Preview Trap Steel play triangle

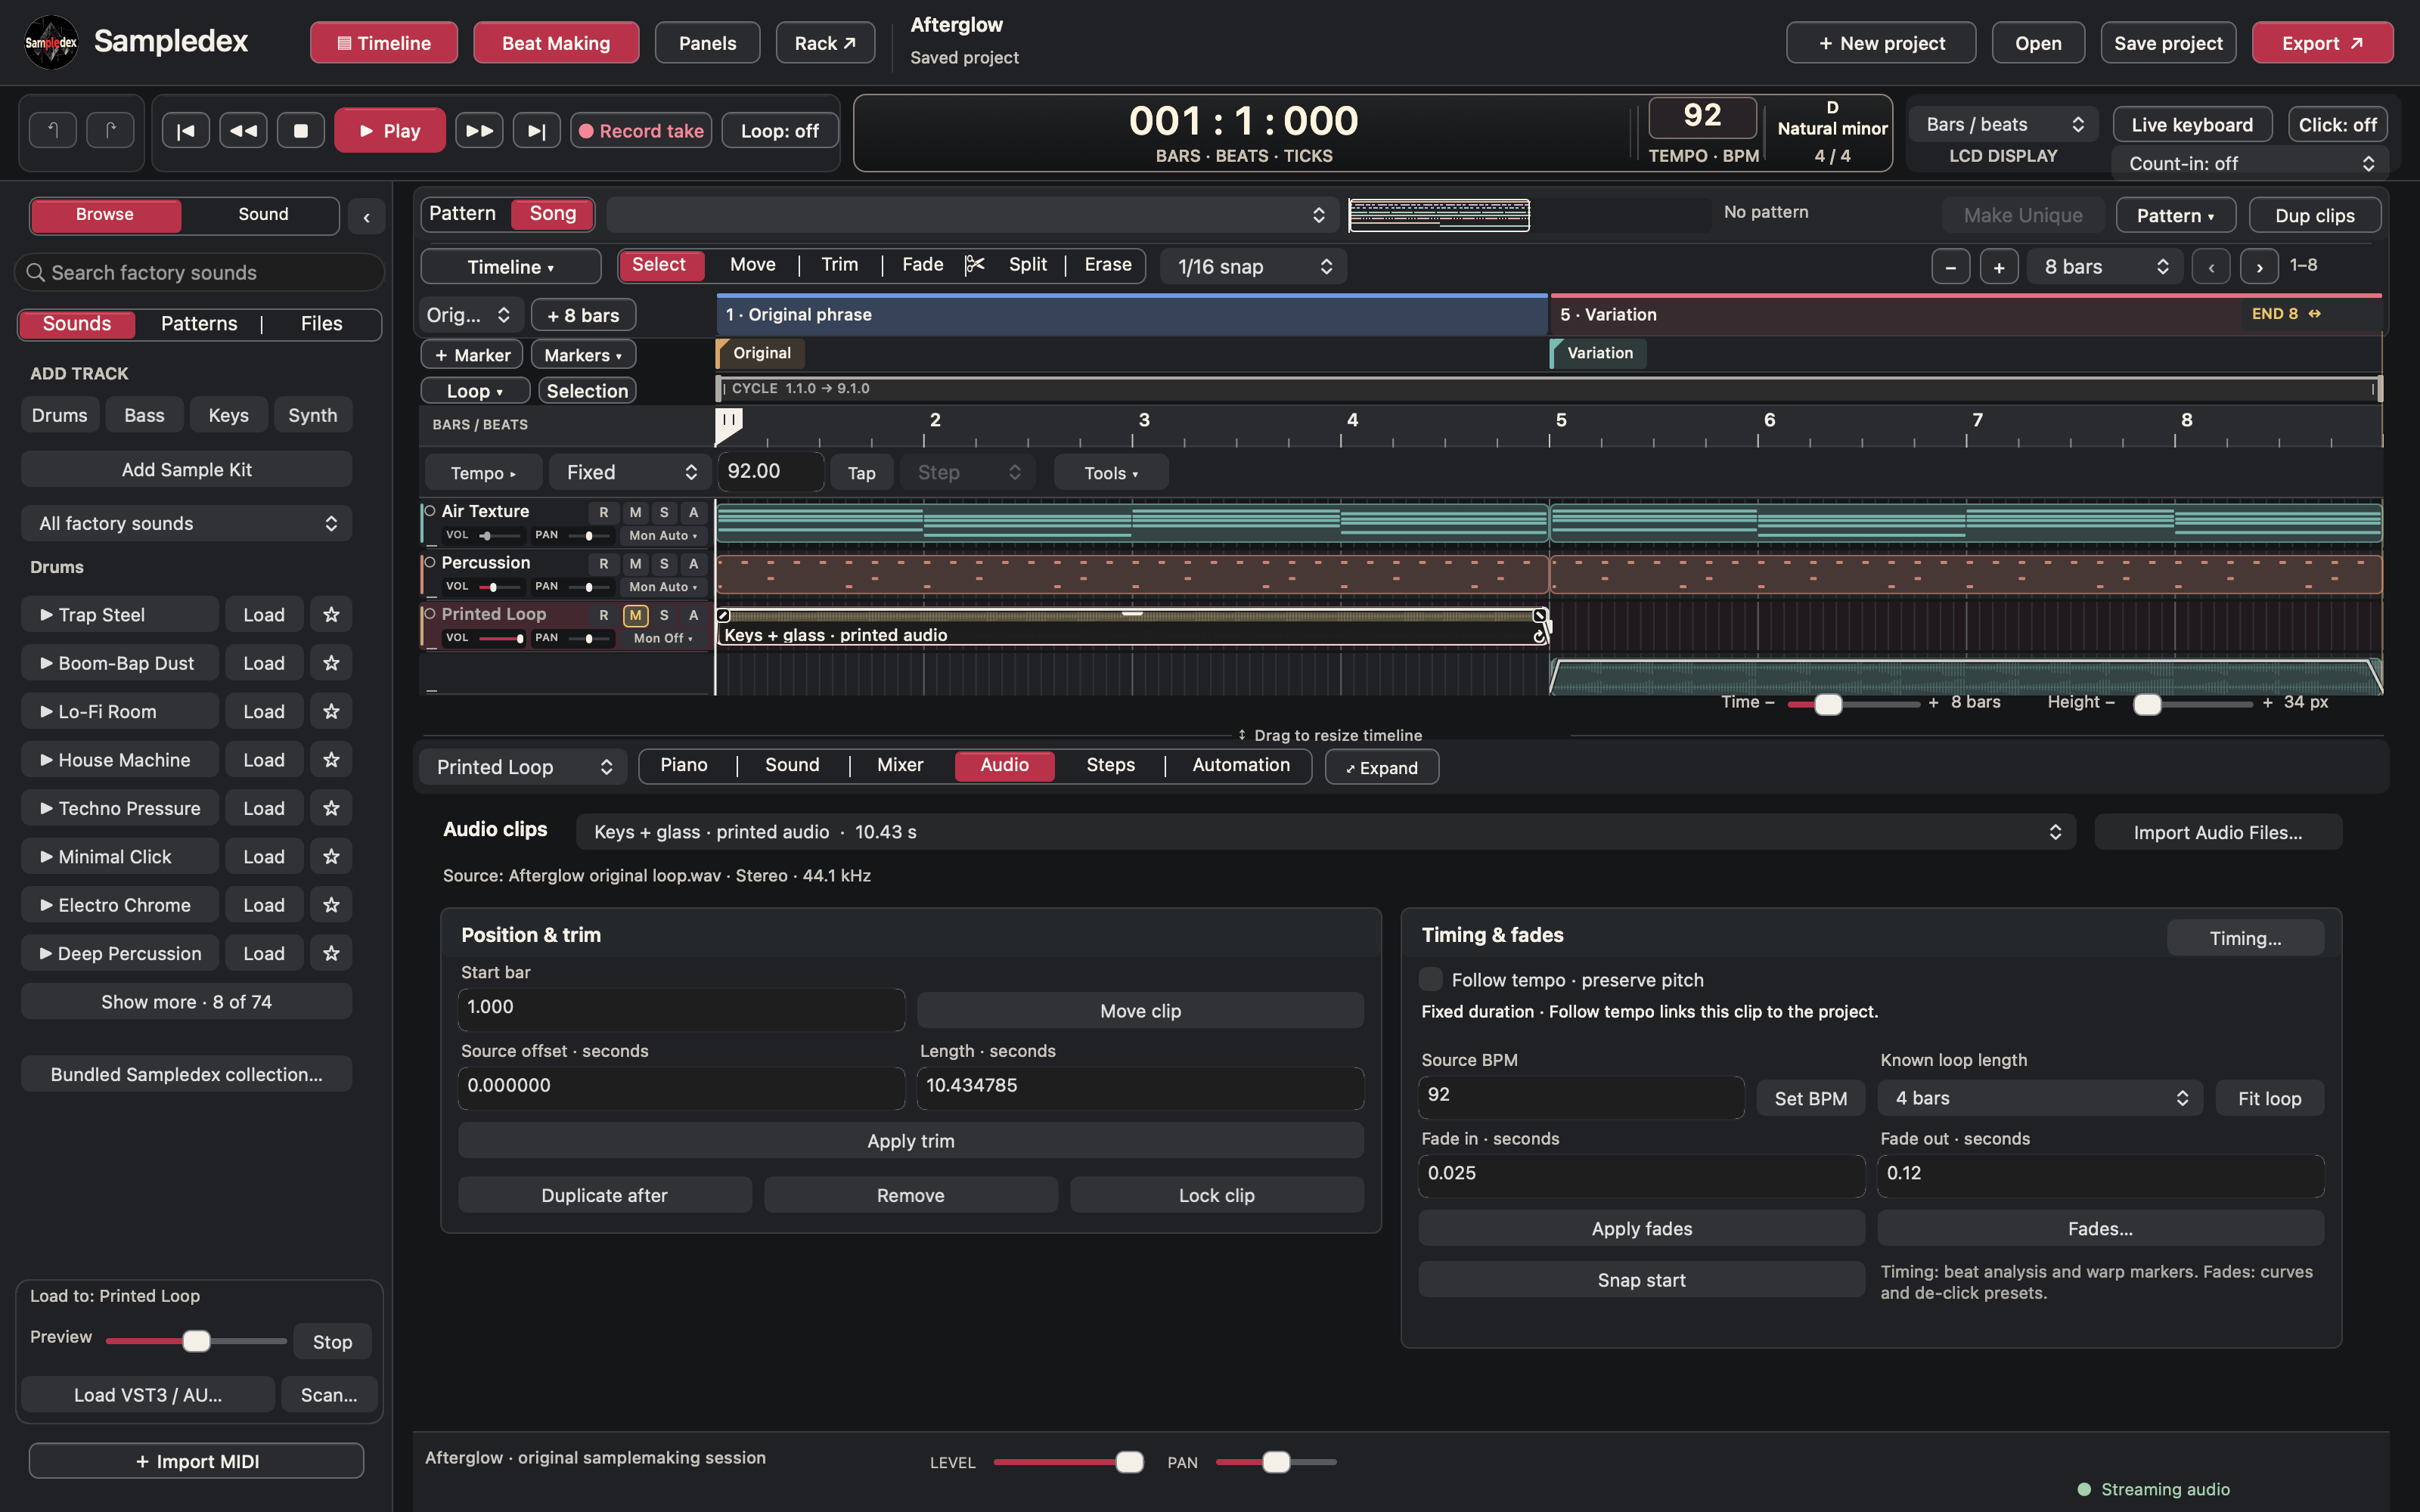(46, 614)
